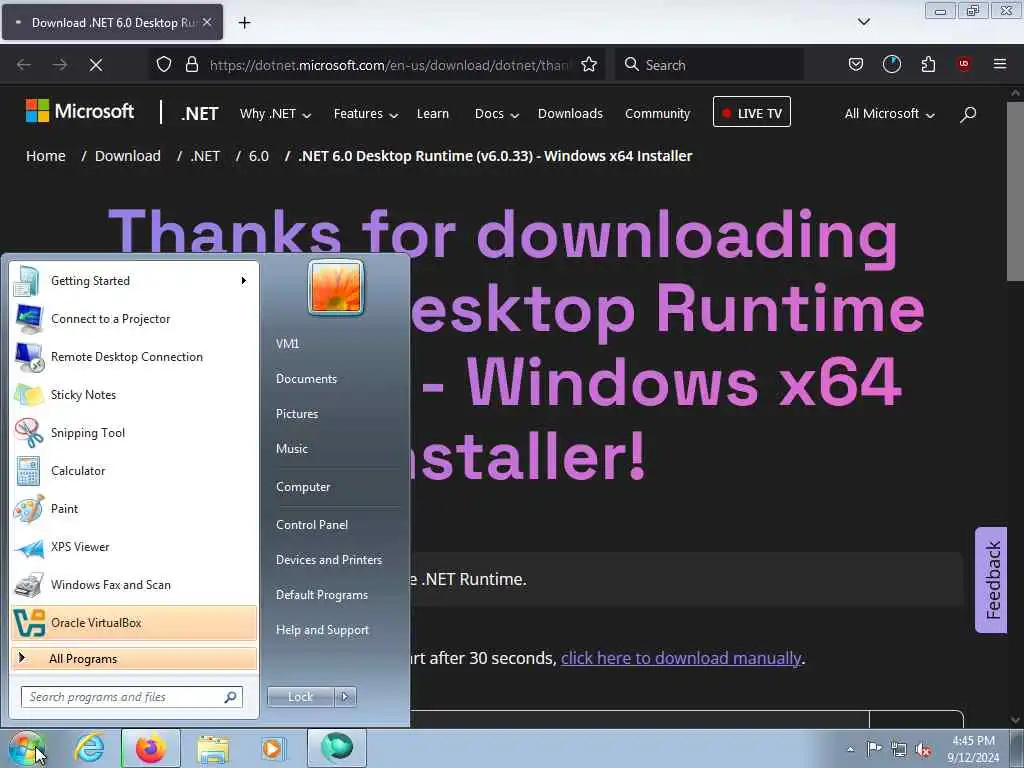Screen dimensions: 1024x768
Task: Go to the 6.0 breadcrumb link
Action: point(259,156)
